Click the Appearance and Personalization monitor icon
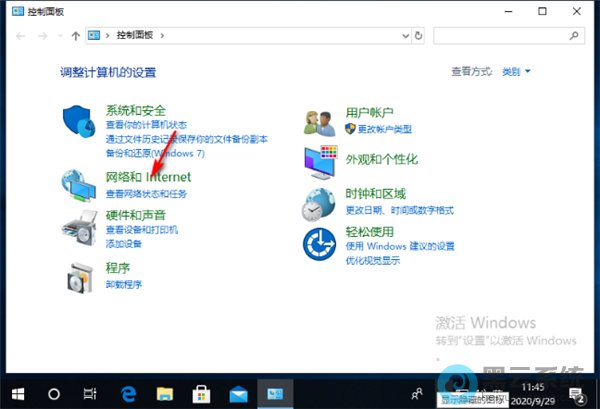 pos(319,160)
